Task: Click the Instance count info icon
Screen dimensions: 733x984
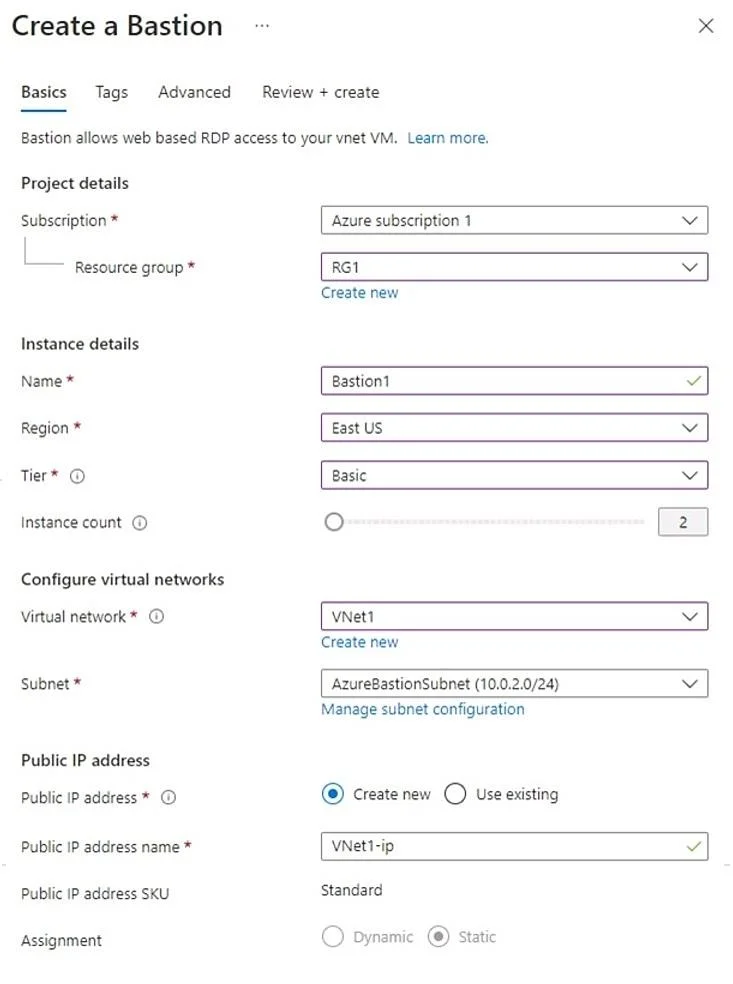Action: tap(139, 523)
